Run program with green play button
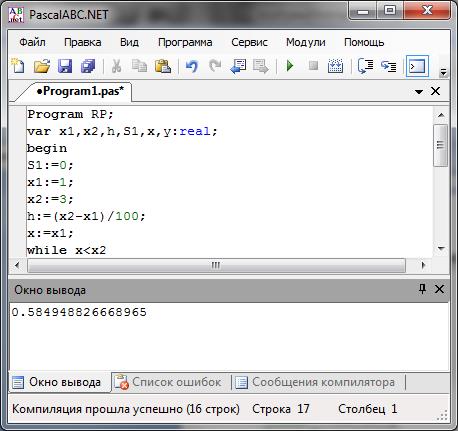This screenshot has width=458, height=431. [290, 66]
